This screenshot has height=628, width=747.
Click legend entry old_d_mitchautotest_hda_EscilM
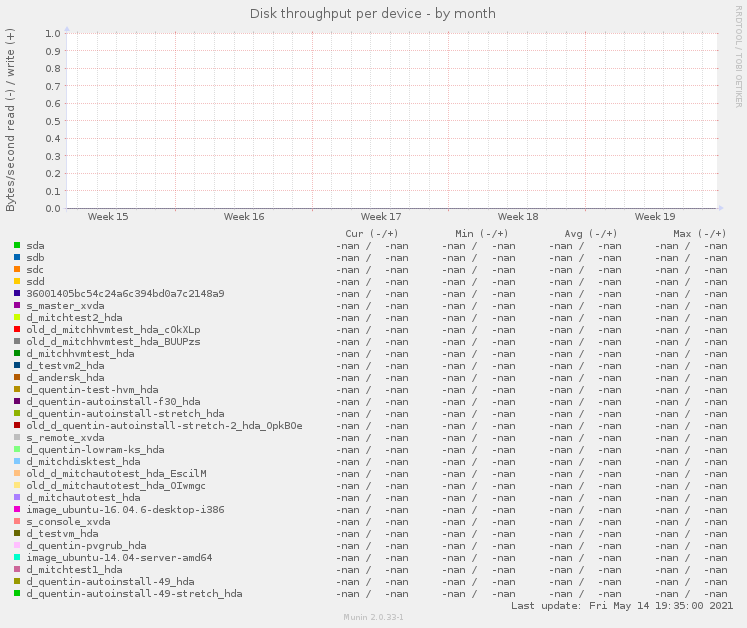pyautogui.click(x=116, y=474)
